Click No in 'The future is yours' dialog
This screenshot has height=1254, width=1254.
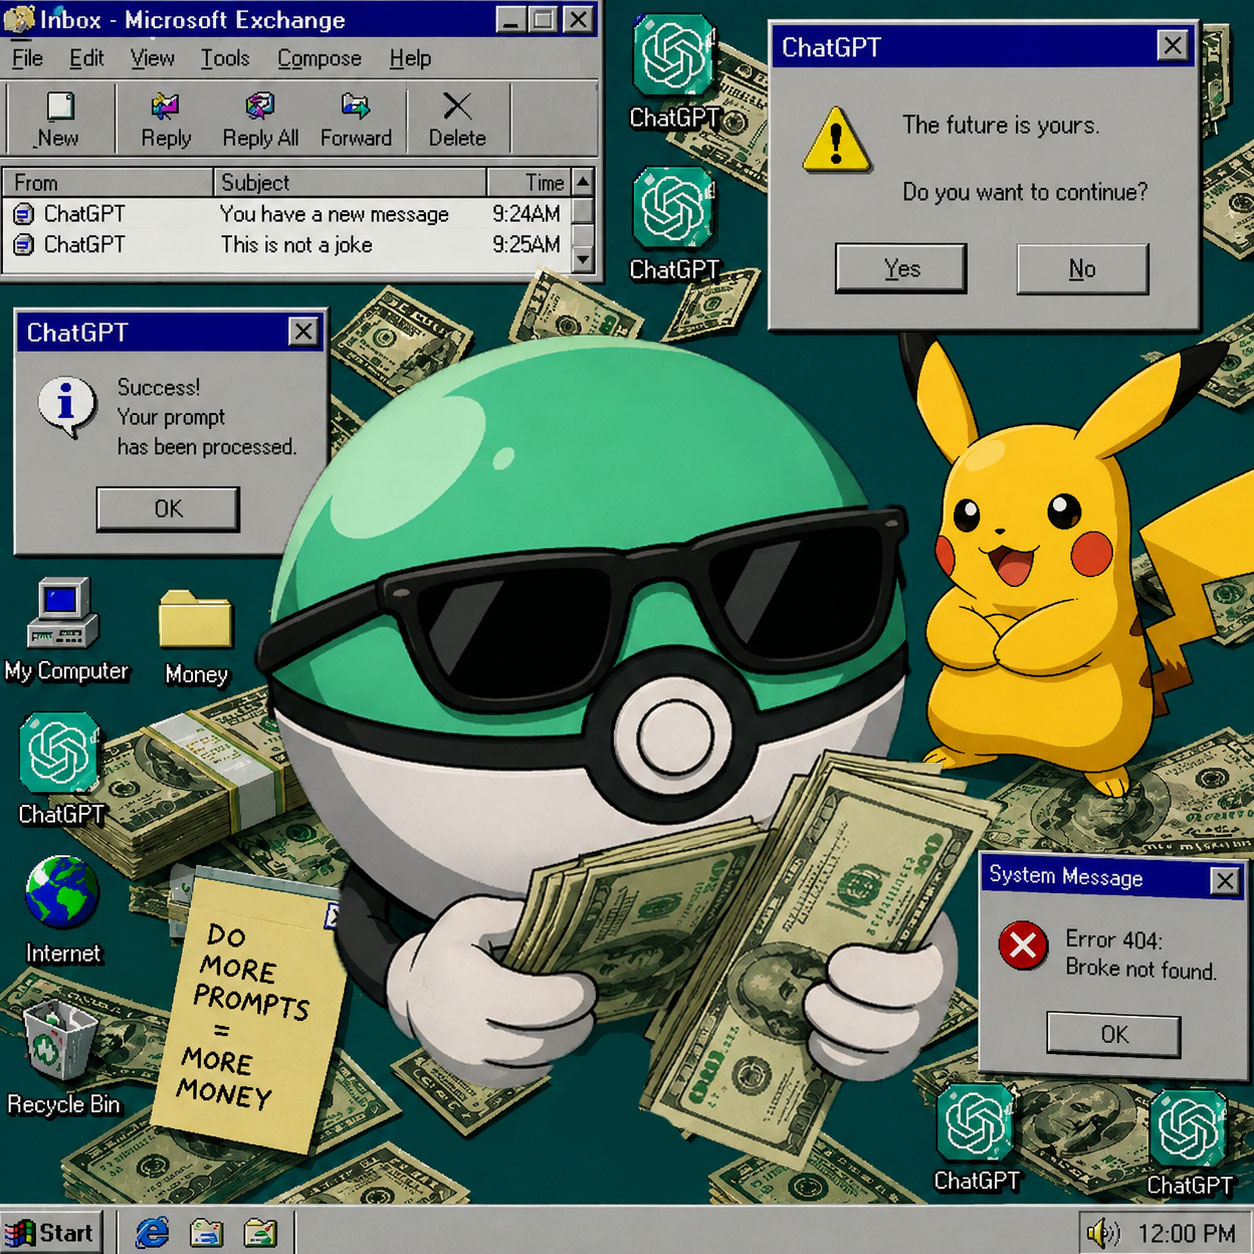[x=1082, y=268]
